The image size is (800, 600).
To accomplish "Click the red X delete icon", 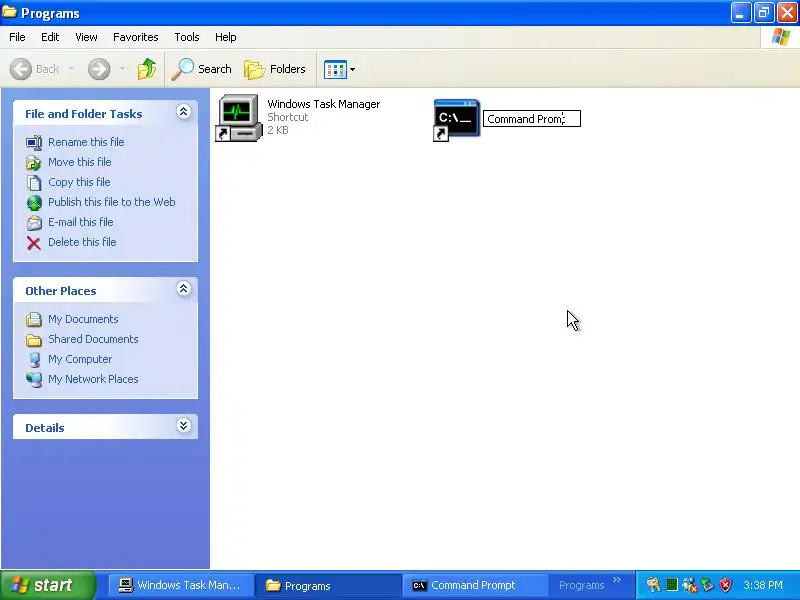I will click(x=34, y=243).
